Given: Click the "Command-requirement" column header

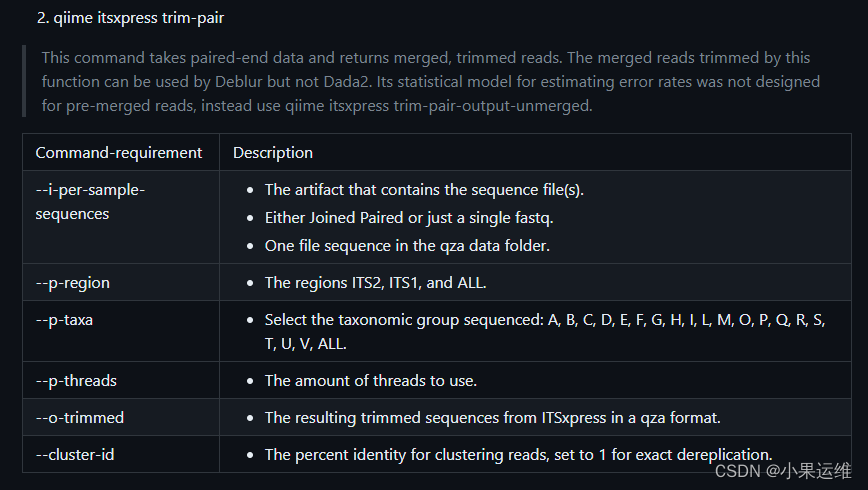Looking at the screenshot, I should click(x=119, y=153).
